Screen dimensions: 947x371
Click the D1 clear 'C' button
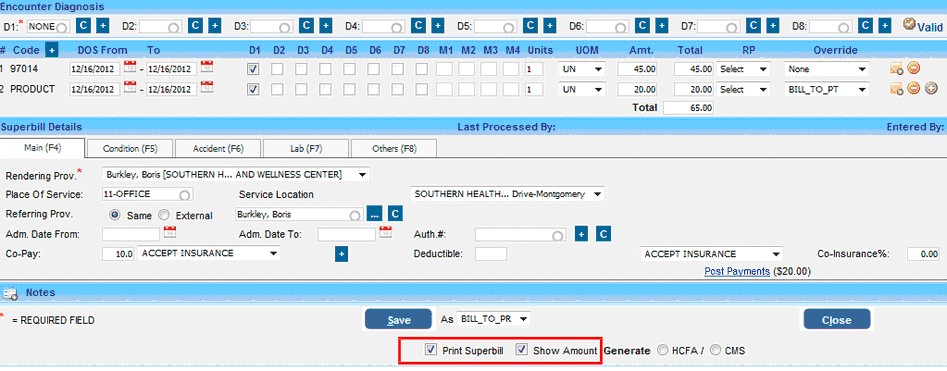(x=83, y=26)
